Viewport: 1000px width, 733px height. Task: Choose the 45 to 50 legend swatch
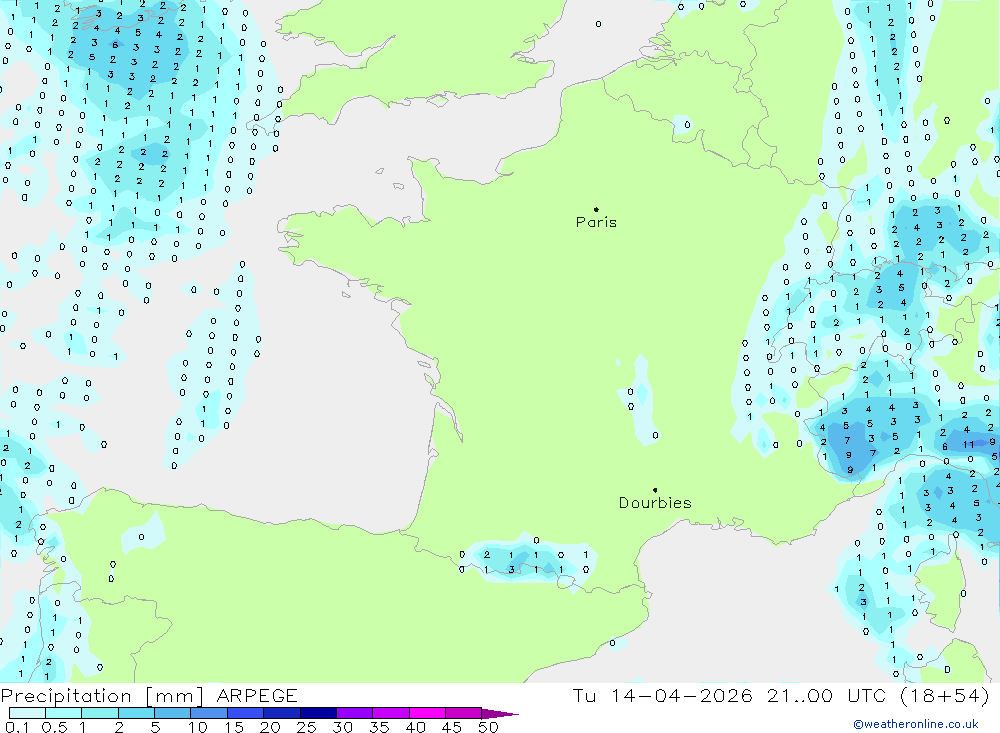[x=463, y=713]
